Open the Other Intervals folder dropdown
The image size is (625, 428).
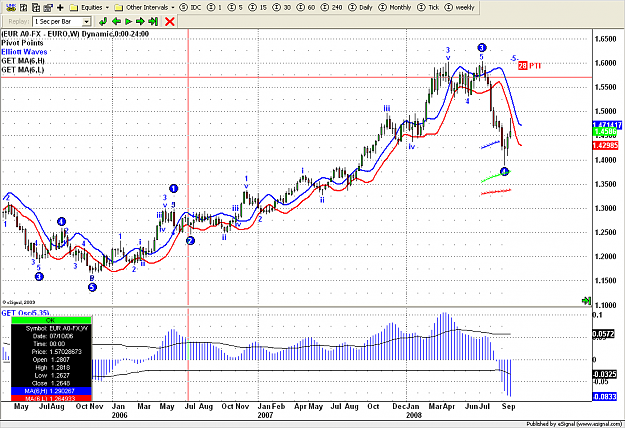(144, 7)
